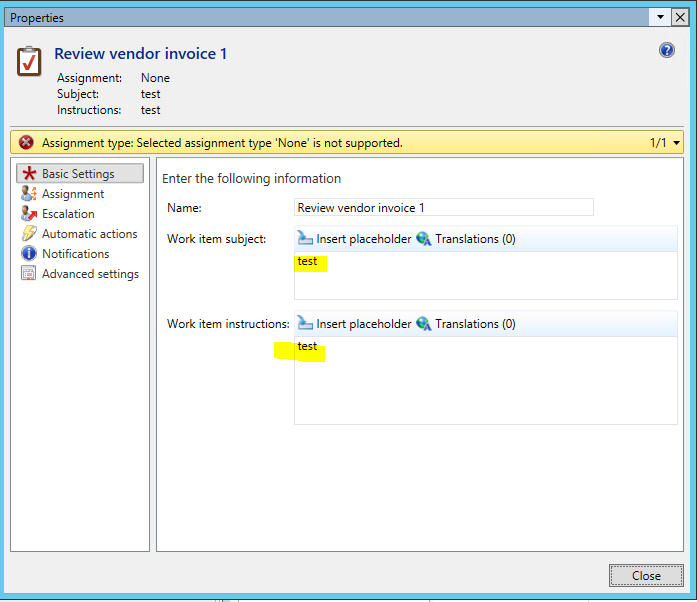
Task: Select the Basic Settings tab
Action: pos(78,174)
